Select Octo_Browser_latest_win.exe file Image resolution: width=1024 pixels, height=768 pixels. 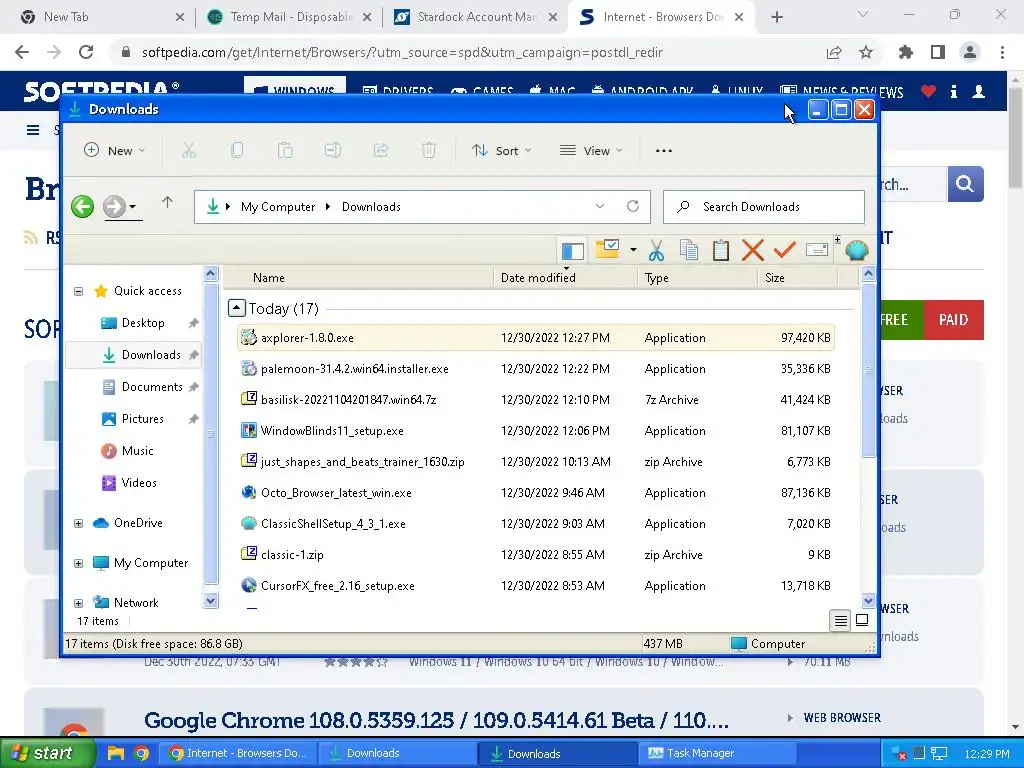coord(536,493)
